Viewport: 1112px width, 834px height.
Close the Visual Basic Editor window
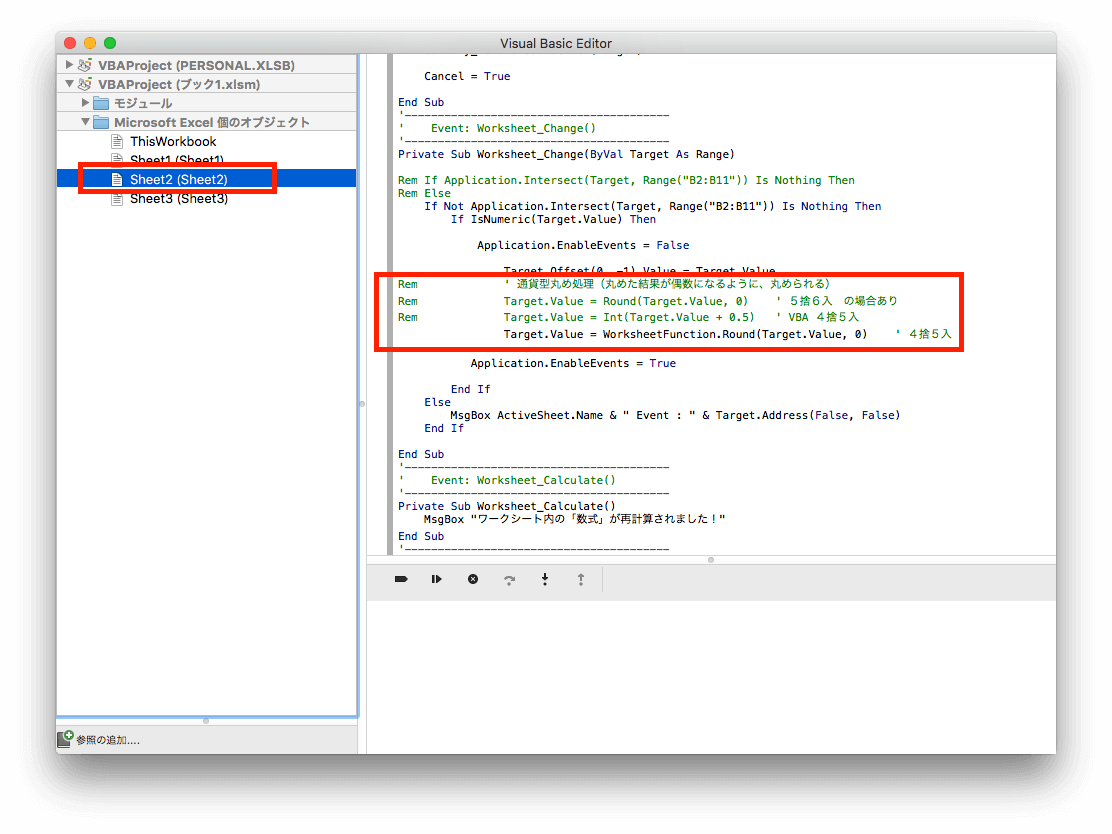[70, 43]
